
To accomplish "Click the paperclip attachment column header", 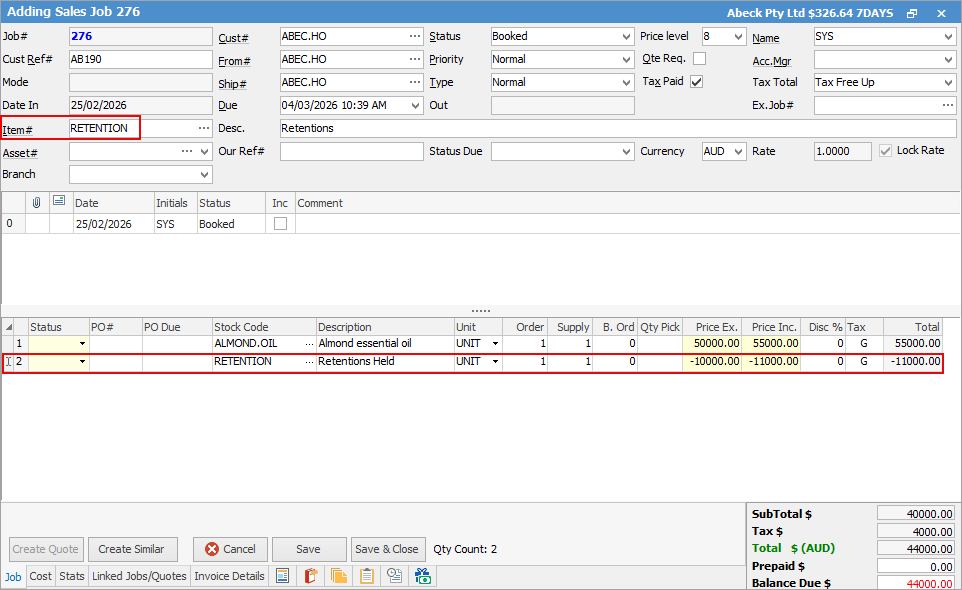I will (x=37, y=202).
